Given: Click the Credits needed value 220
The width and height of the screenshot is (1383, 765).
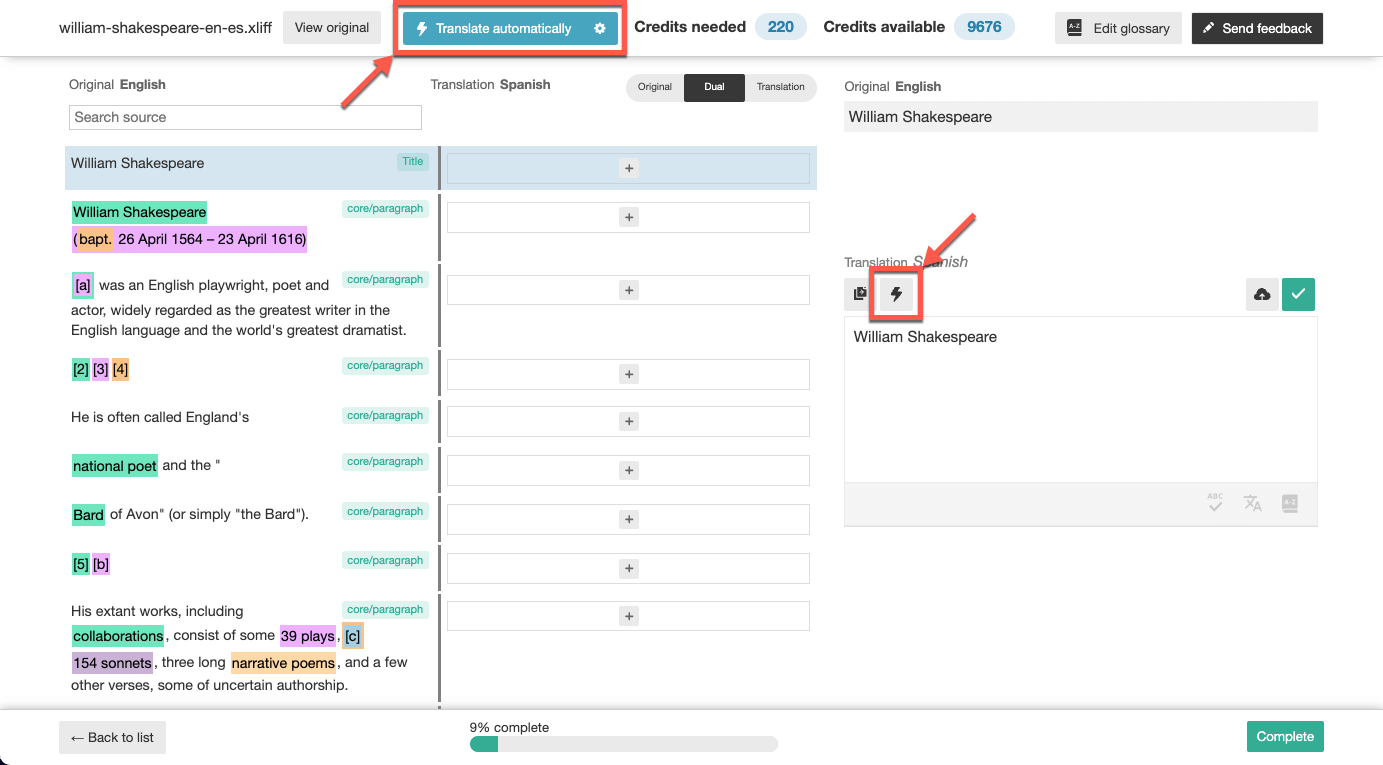Looking at the screenshot, I should 781,27.
